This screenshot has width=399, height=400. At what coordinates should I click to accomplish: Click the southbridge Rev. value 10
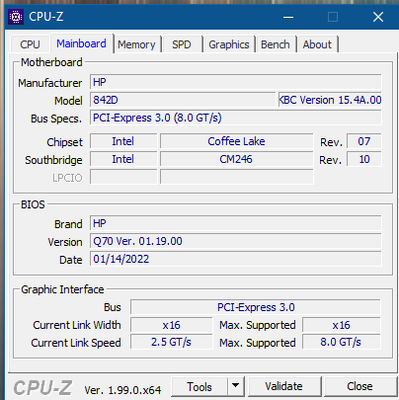364,159
